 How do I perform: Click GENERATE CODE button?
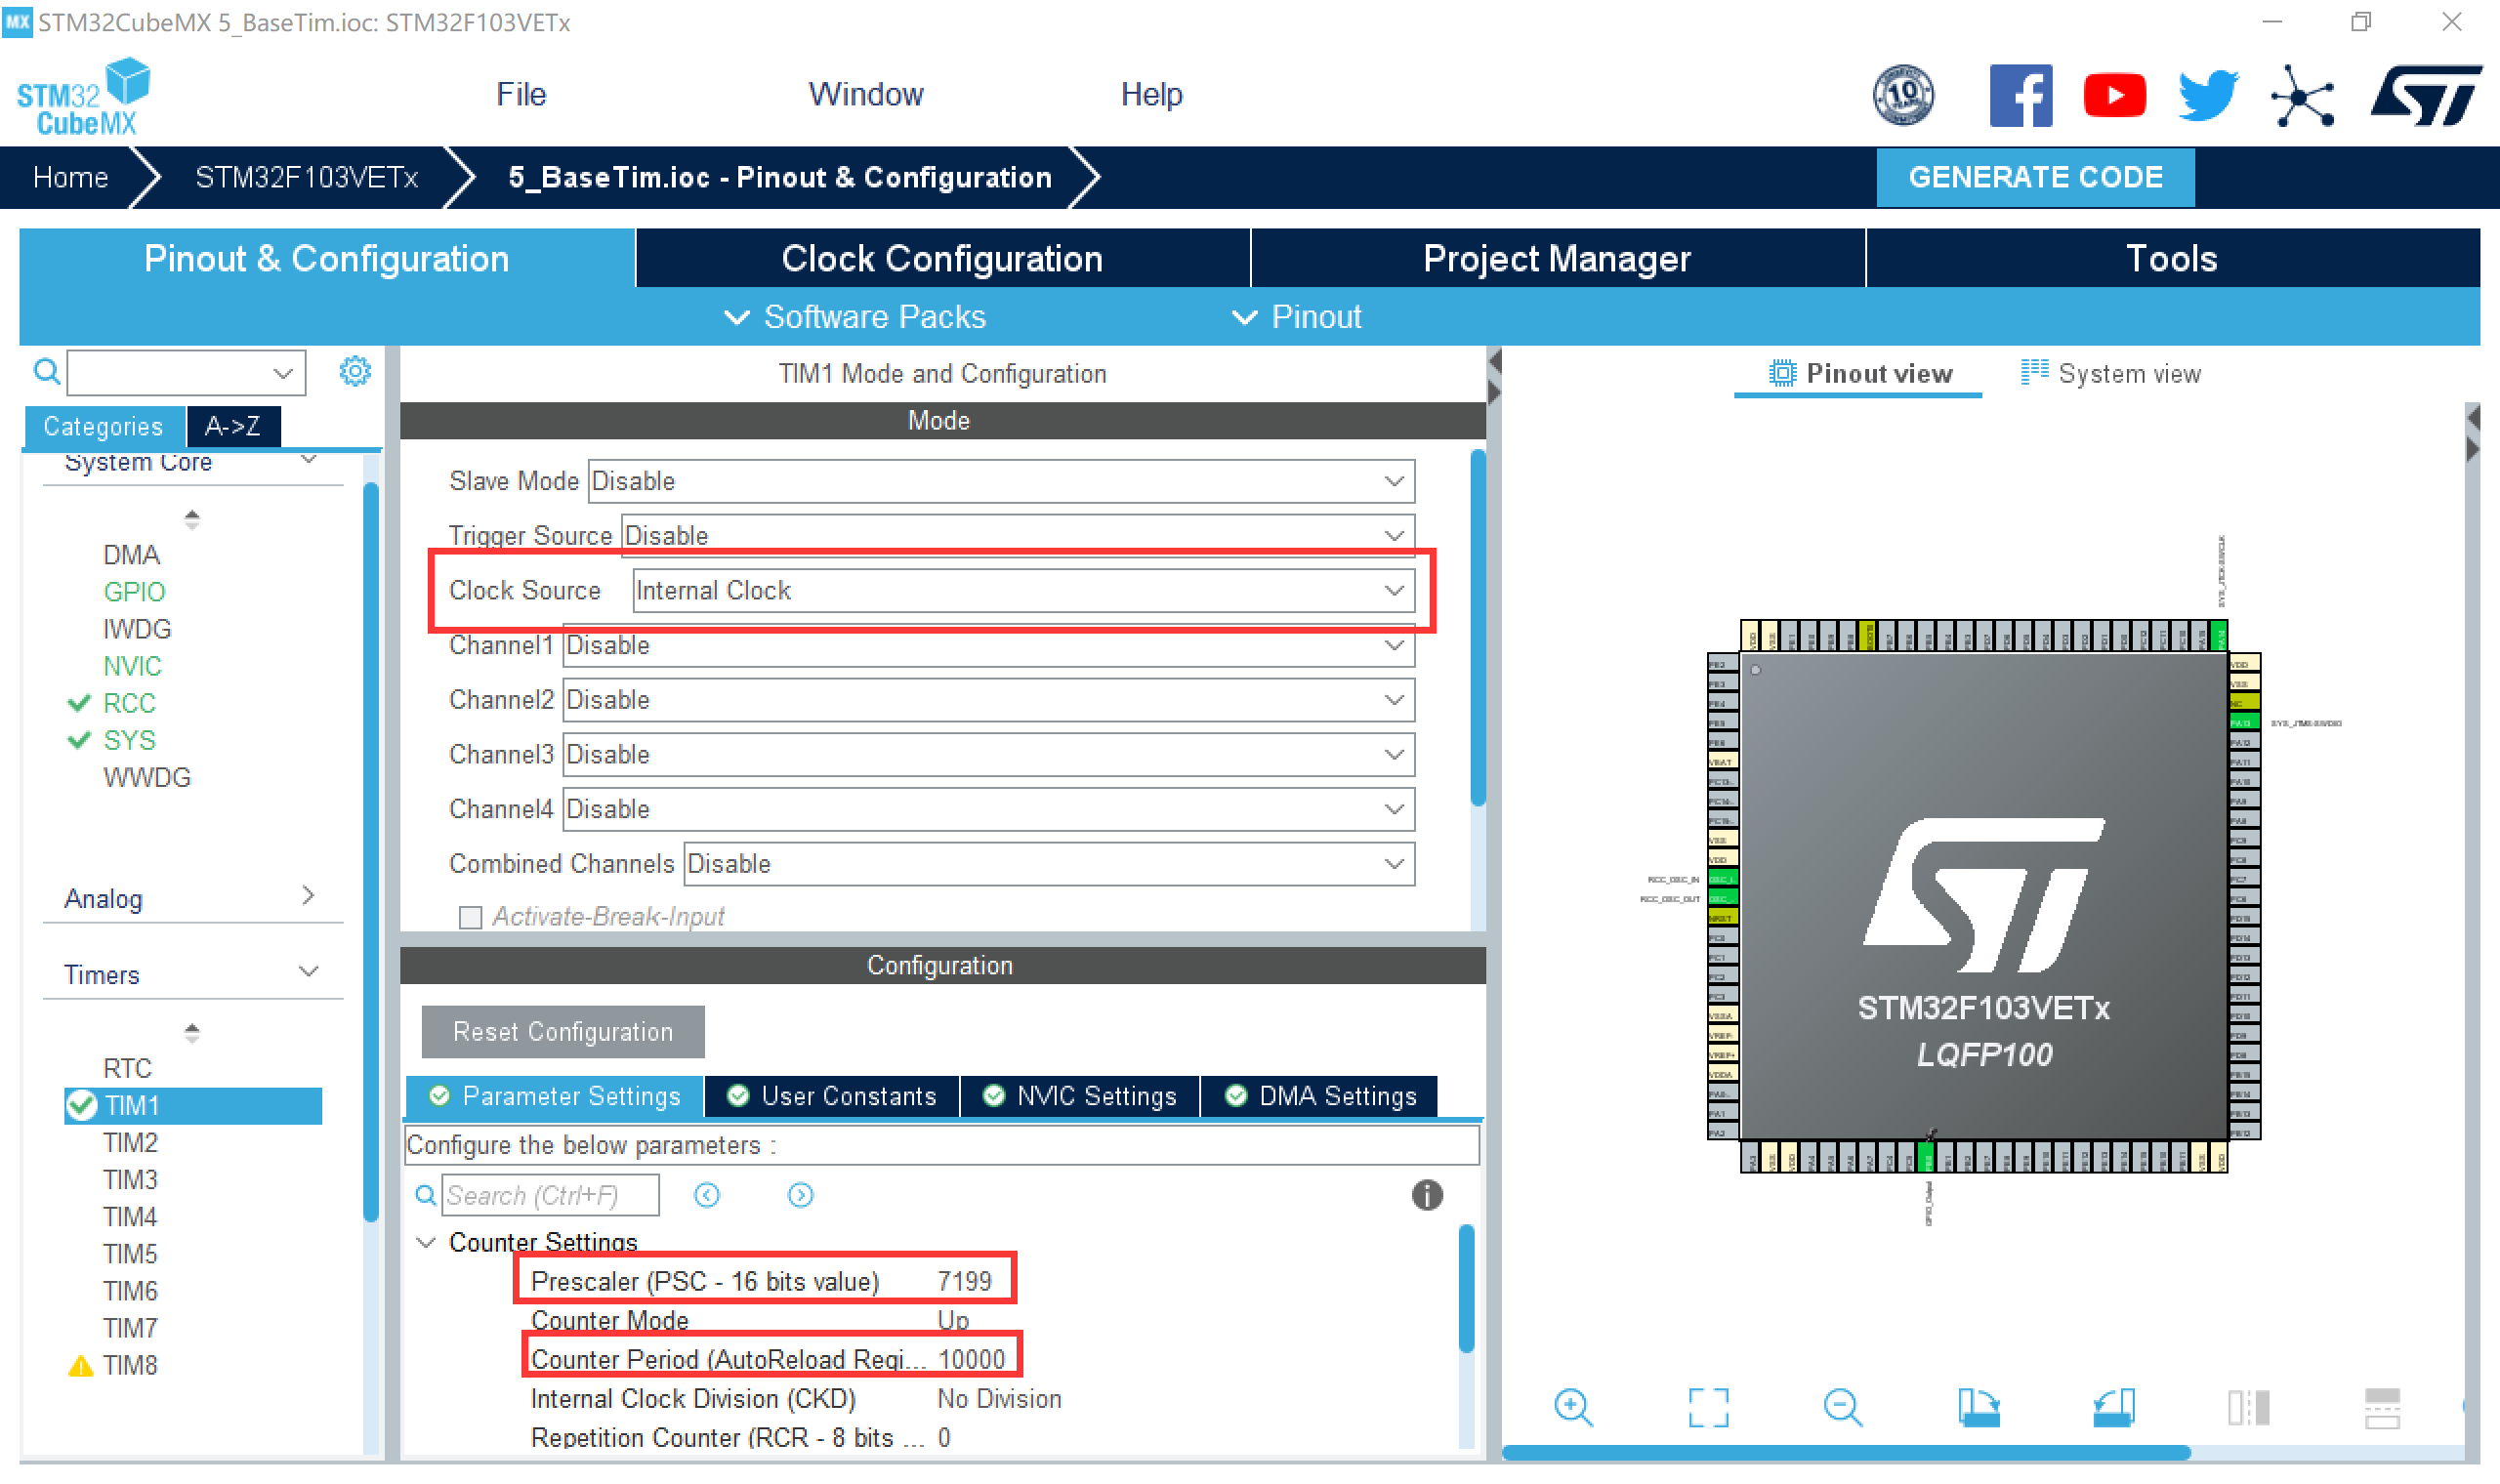pyautogui.click(x=2035, y=177)
